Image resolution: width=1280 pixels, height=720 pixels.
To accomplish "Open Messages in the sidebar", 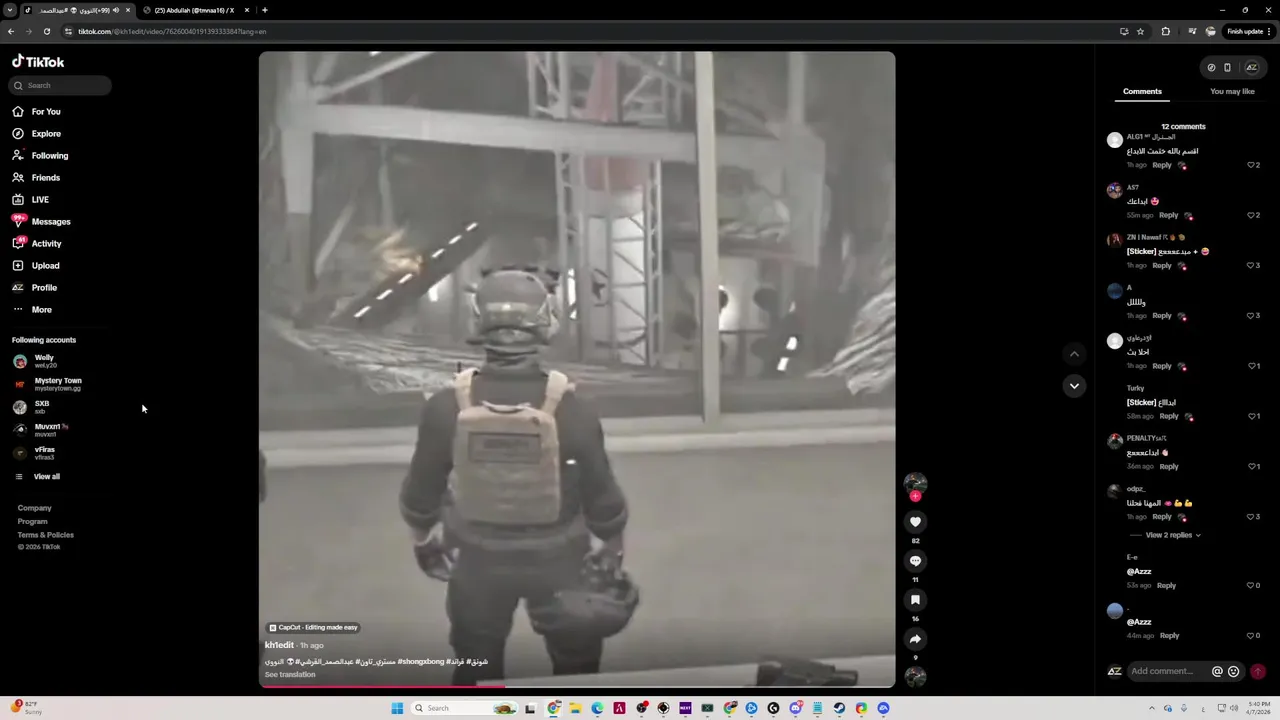I will coord(42,222).
